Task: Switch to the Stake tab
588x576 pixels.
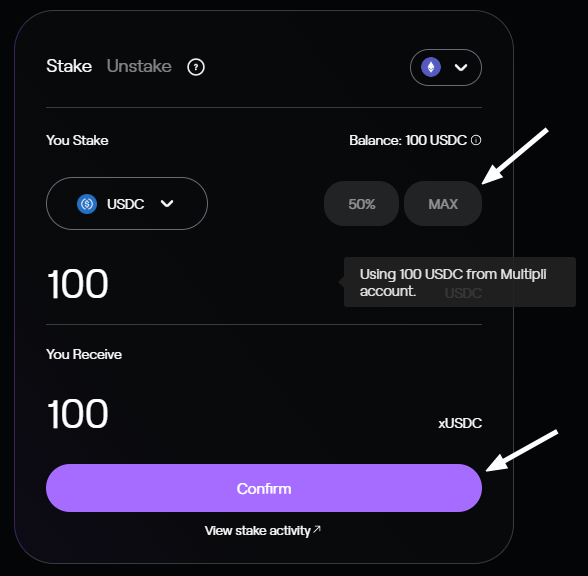Action: (x=69, y=66)
